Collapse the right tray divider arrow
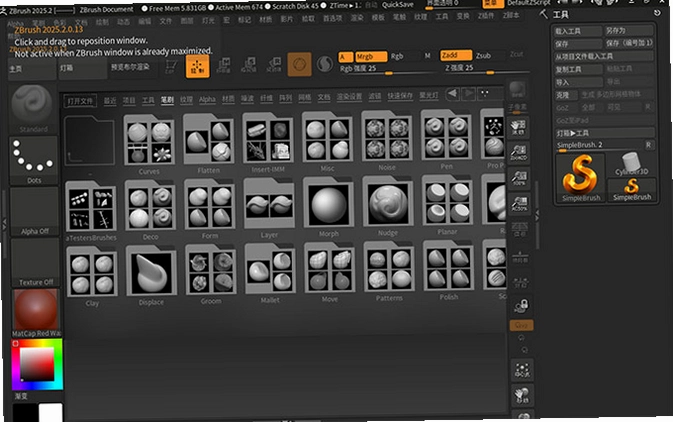673x422 pixels. click(537, 213)
